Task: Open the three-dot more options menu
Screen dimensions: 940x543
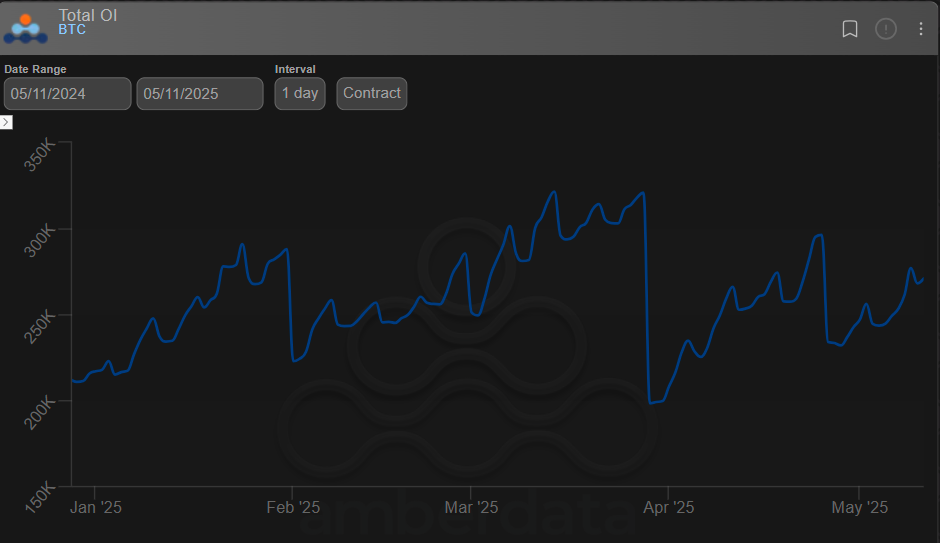Action: (x=921, y=29)
